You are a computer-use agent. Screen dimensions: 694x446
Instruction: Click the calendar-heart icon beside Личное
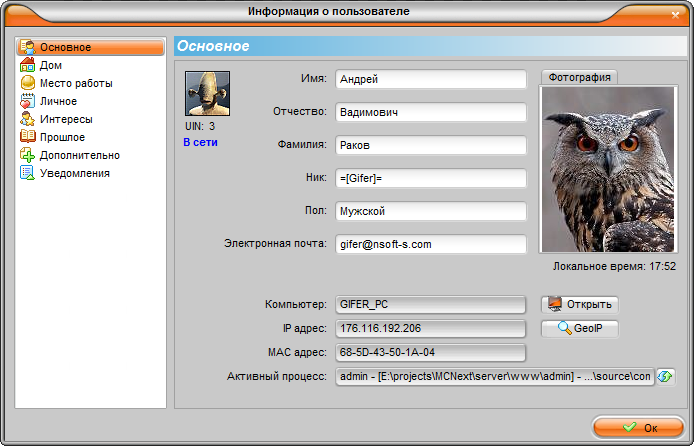coord(27,101)
